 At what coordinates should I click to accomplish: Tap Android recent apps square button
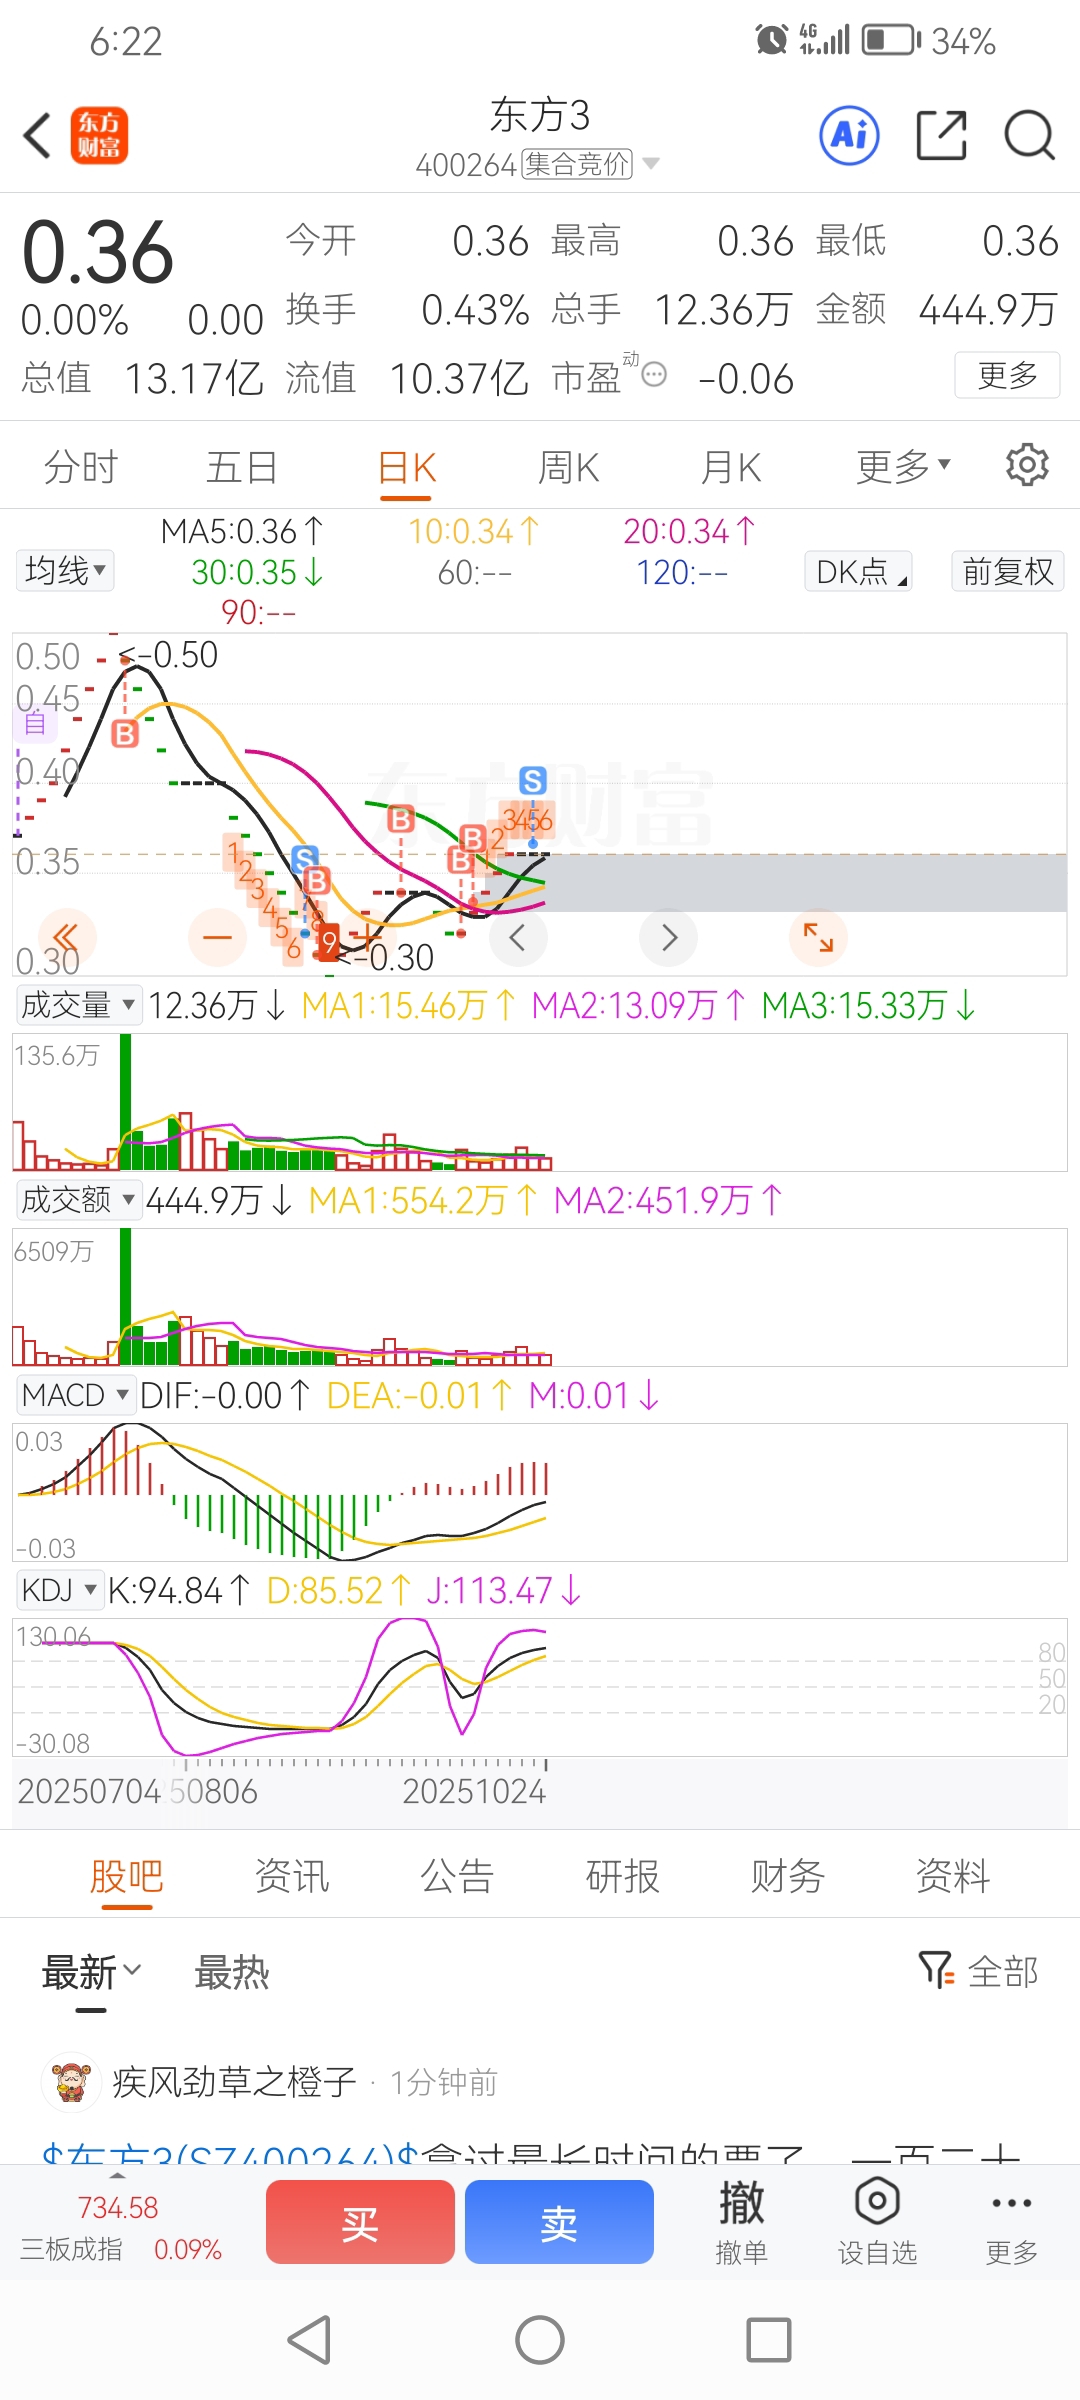point(769,2340)
